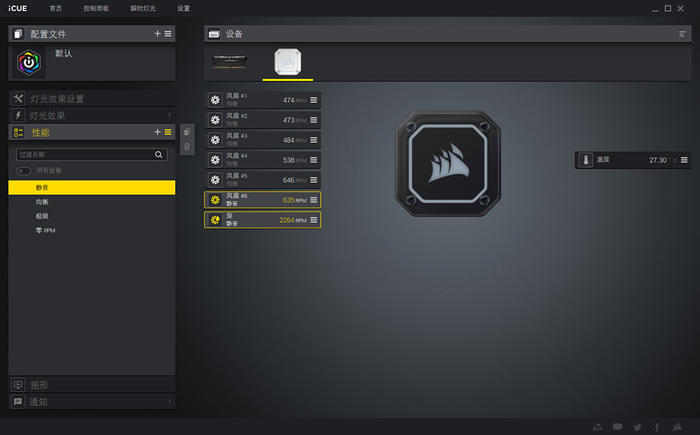Open the Facebook link in footer
Screen dimensions: 700x435
point(657,427)
